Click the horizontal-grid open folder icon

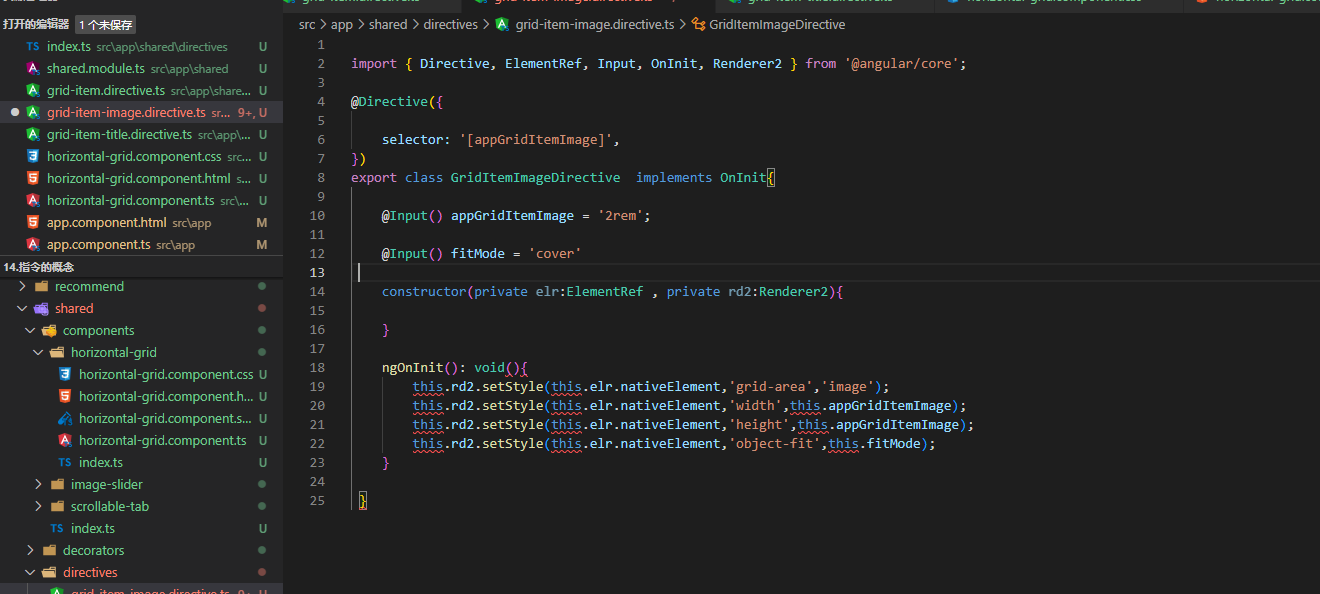point(57,353)
